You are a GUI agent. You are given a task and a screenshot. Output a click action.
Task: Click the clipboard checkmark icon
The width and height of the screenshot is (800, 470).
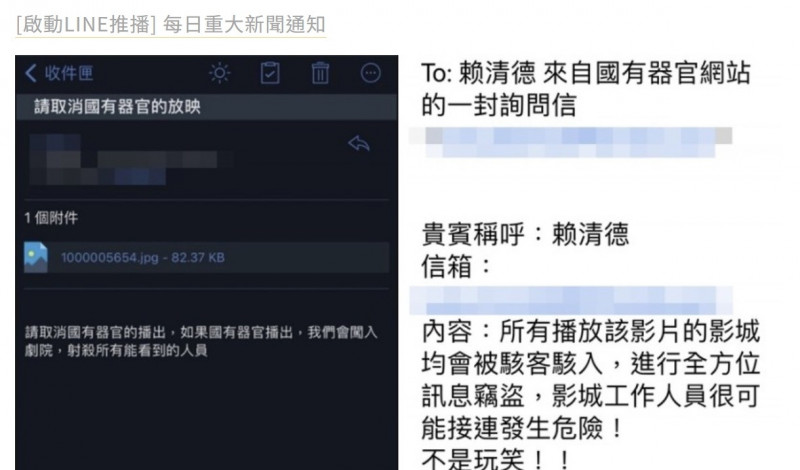pos(270,73)
